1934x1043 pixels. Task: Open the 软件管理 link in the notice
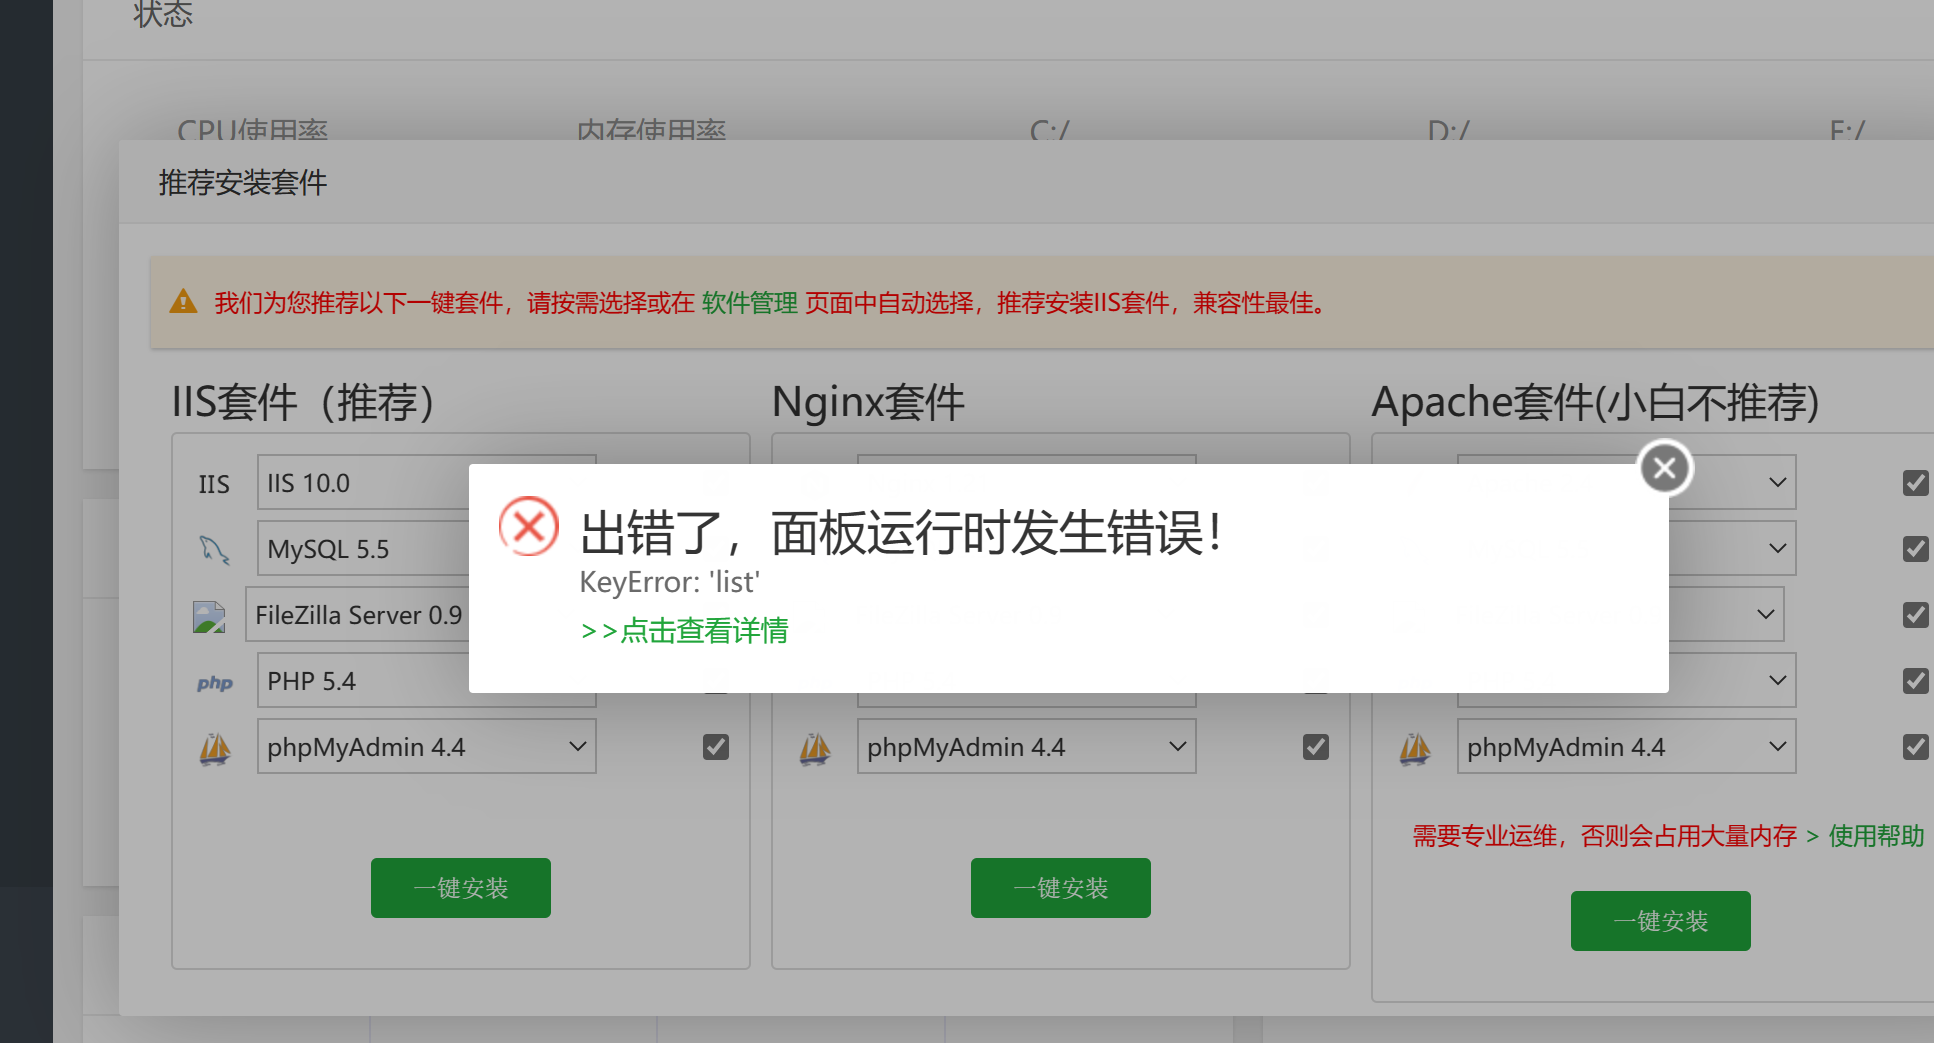(x=750, y=303)
